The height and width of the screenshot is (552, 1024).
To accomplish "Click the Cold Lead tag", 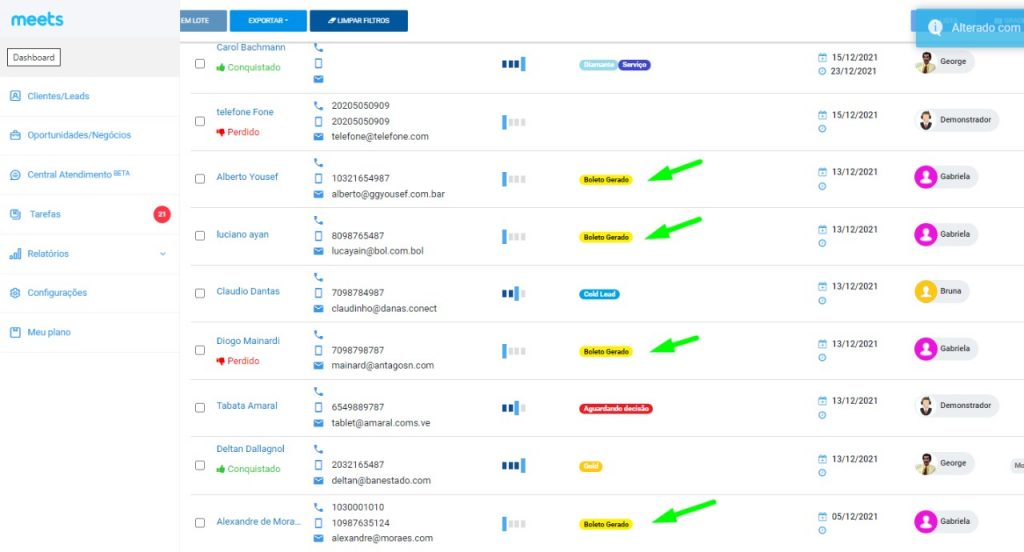I will point(600,294).
